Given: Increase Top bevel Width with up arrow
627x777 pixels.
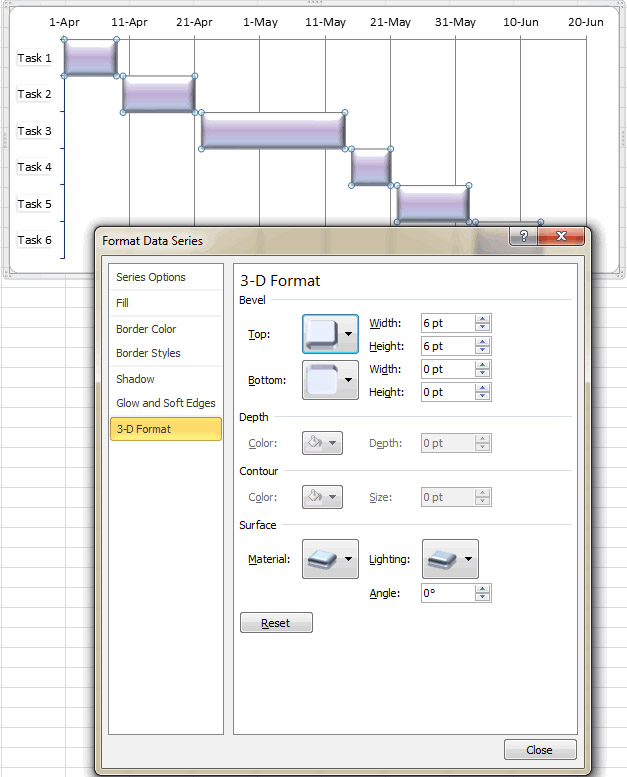Looking at the screenshot, I should [483, 319].
